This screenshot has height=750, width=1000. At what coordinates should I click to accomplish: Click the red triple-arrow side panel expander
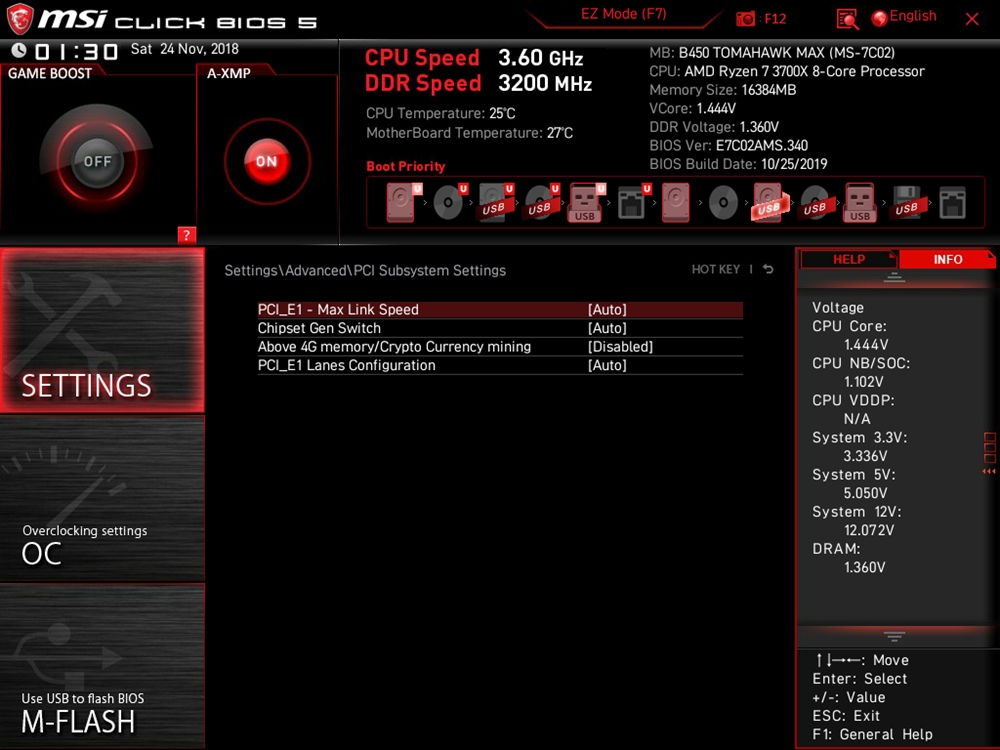(989, 471)
